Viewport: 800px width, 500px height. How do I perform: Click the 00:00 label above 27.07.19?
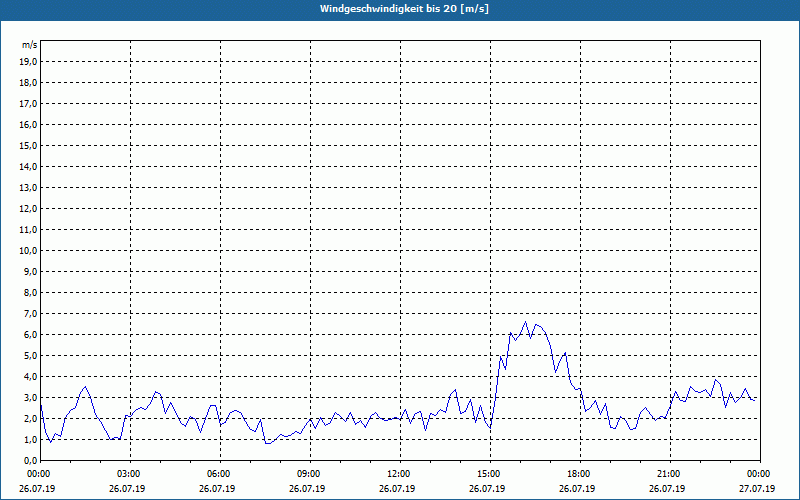click(x=760, y=474)
